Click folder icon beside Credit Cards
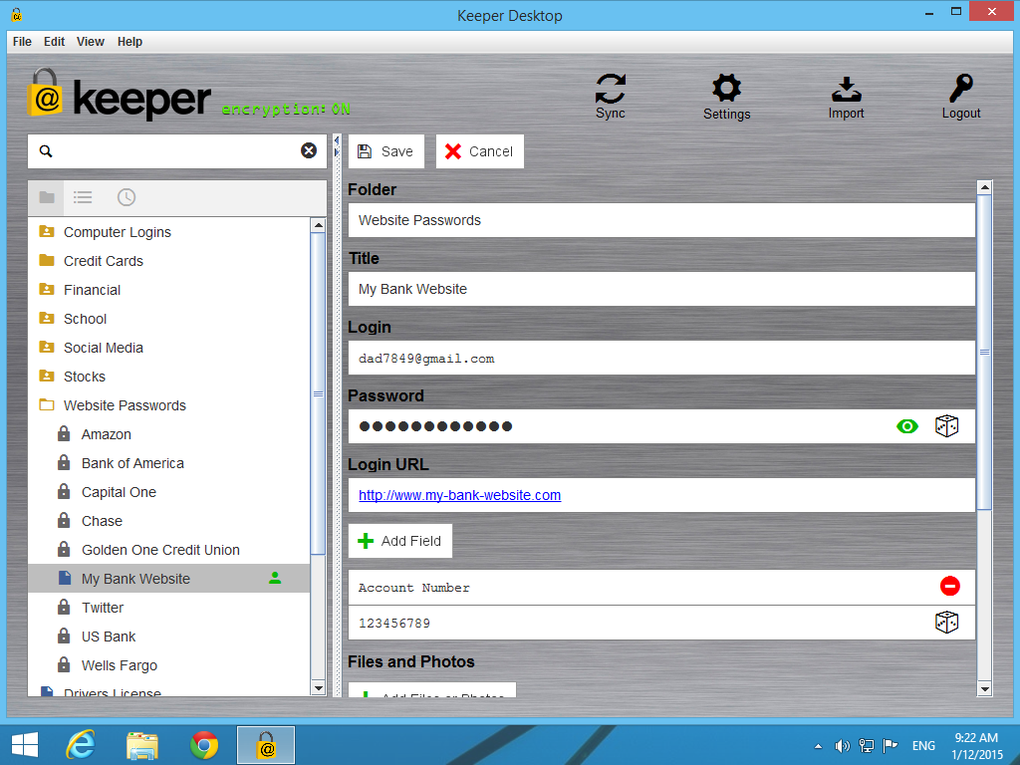 [47, 260]
